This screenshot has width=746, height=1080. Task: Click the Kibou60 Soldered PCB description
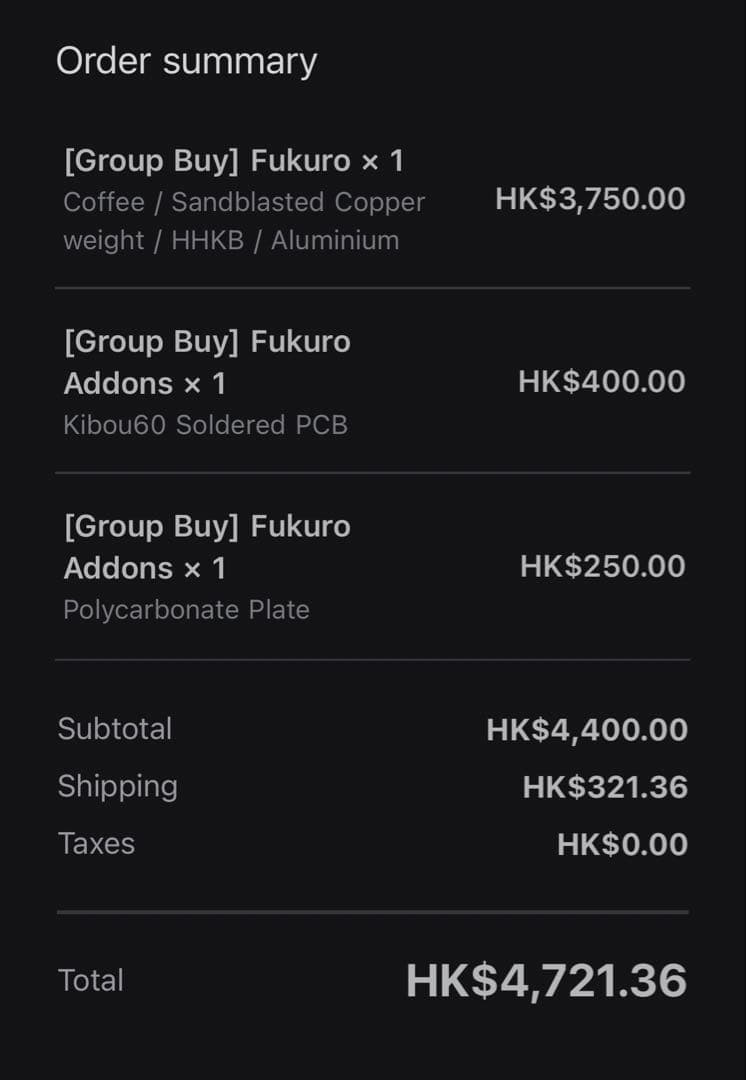205,425
